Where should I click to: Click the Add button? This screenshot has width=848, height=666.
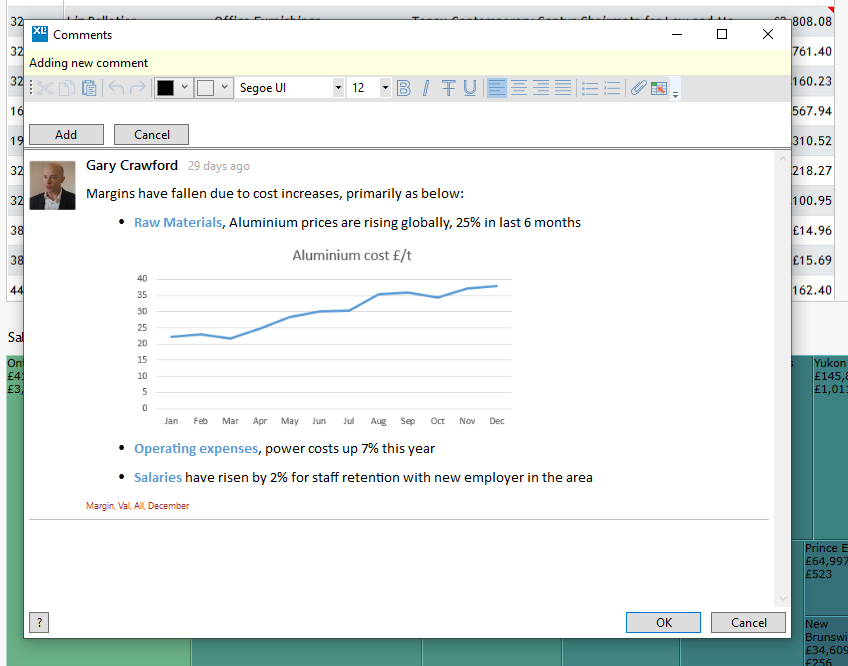click(66, 135)
